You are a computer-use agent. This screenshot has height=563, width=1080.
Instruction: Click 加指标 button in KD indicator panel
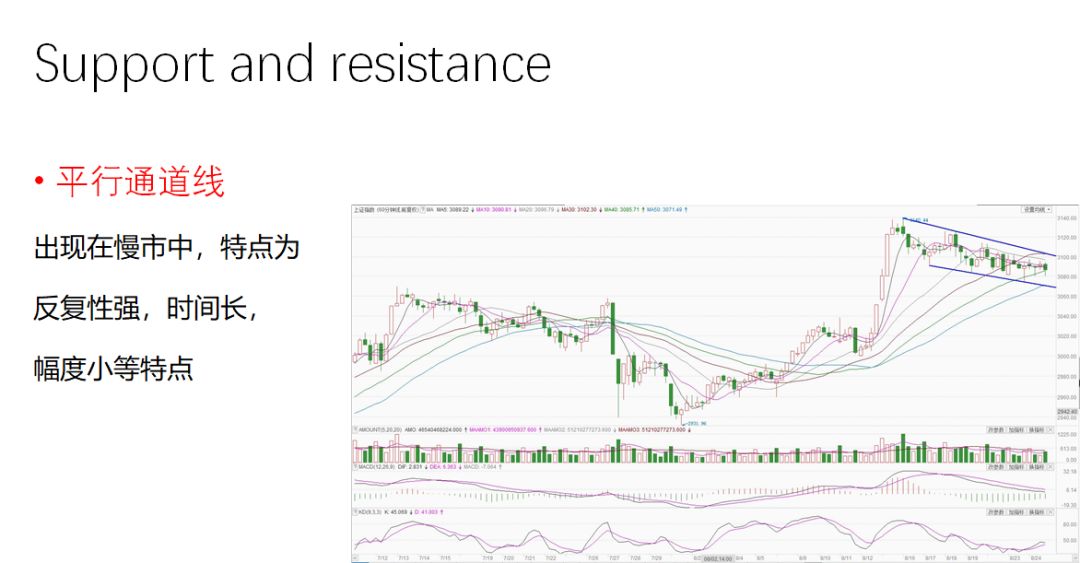(x=1016, y=512)
